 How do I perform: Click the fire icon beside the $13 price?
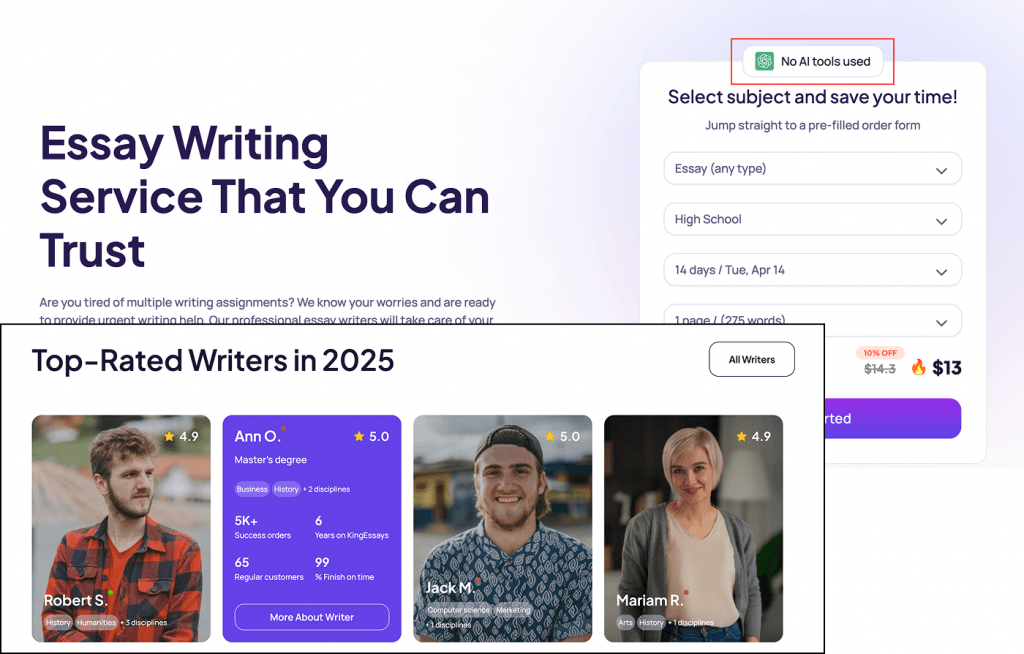[918, 367]
